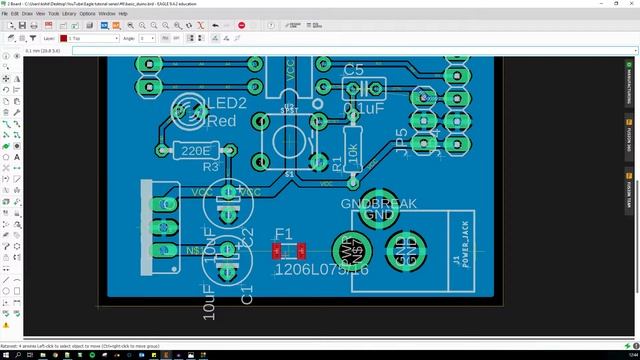Select the Ripup tool
Screen dimensions: 640x360
coord(17,124)
